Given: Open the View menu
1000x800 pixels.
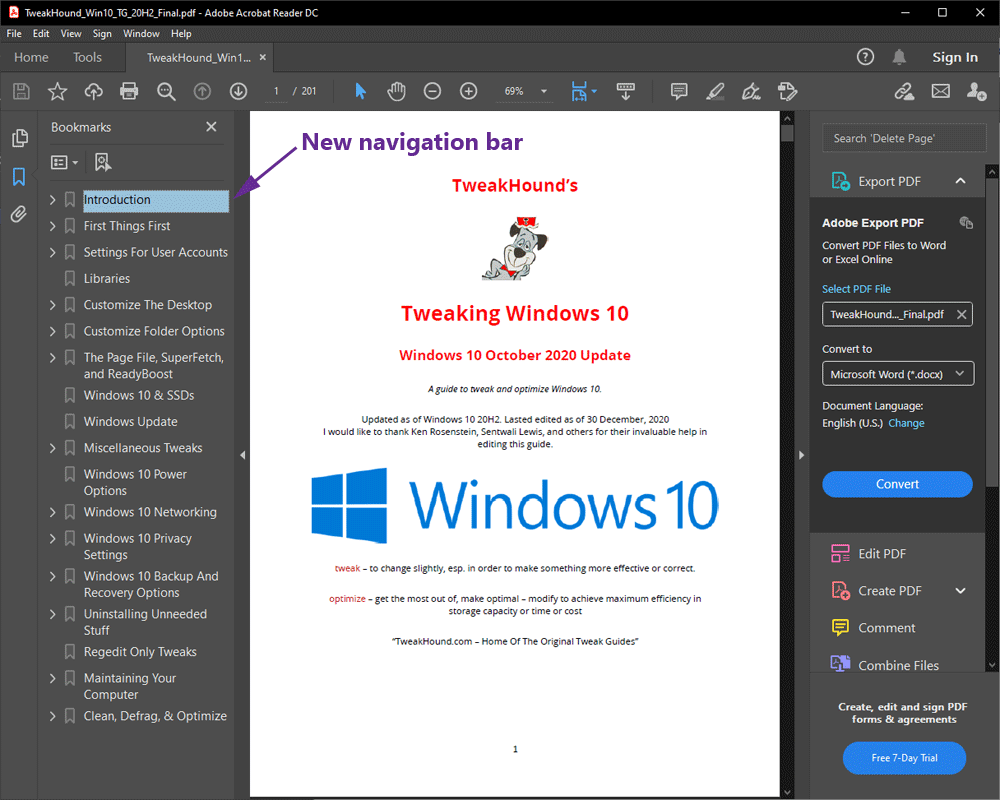Looking at the screenshot, I should click(x=71, y=34).
